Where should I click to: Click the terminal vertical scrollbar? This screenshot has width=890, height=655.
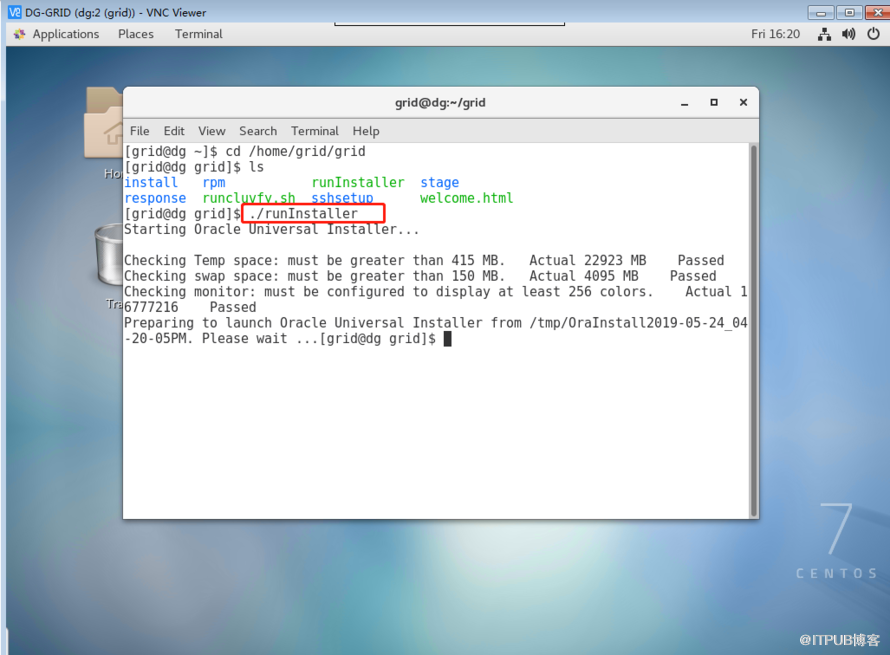pos(754,330)
